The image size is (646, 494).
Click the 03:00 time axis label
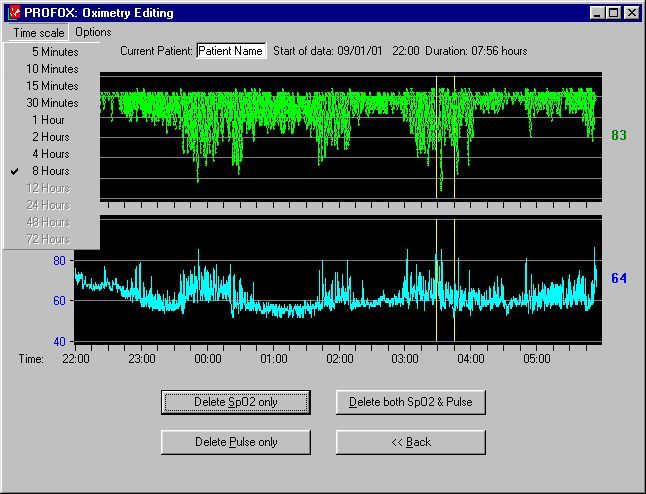(x=405, y=359)
